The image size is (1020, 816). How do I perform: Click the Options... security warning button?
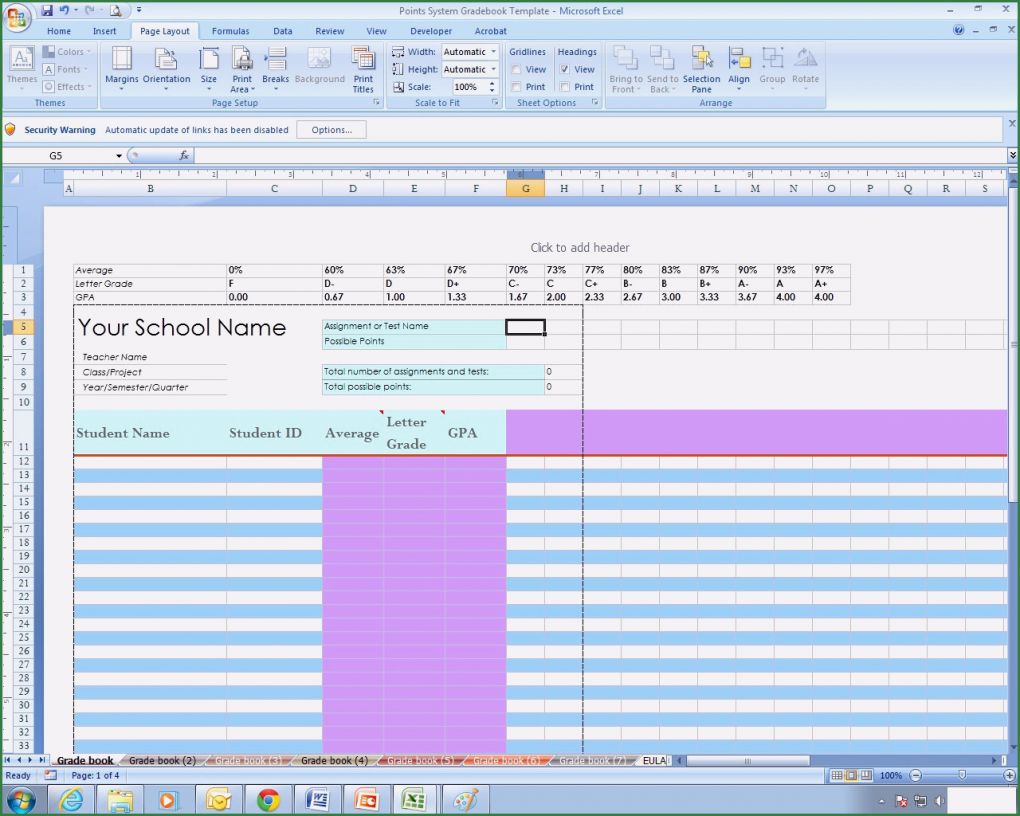click(x=331, y=130)
